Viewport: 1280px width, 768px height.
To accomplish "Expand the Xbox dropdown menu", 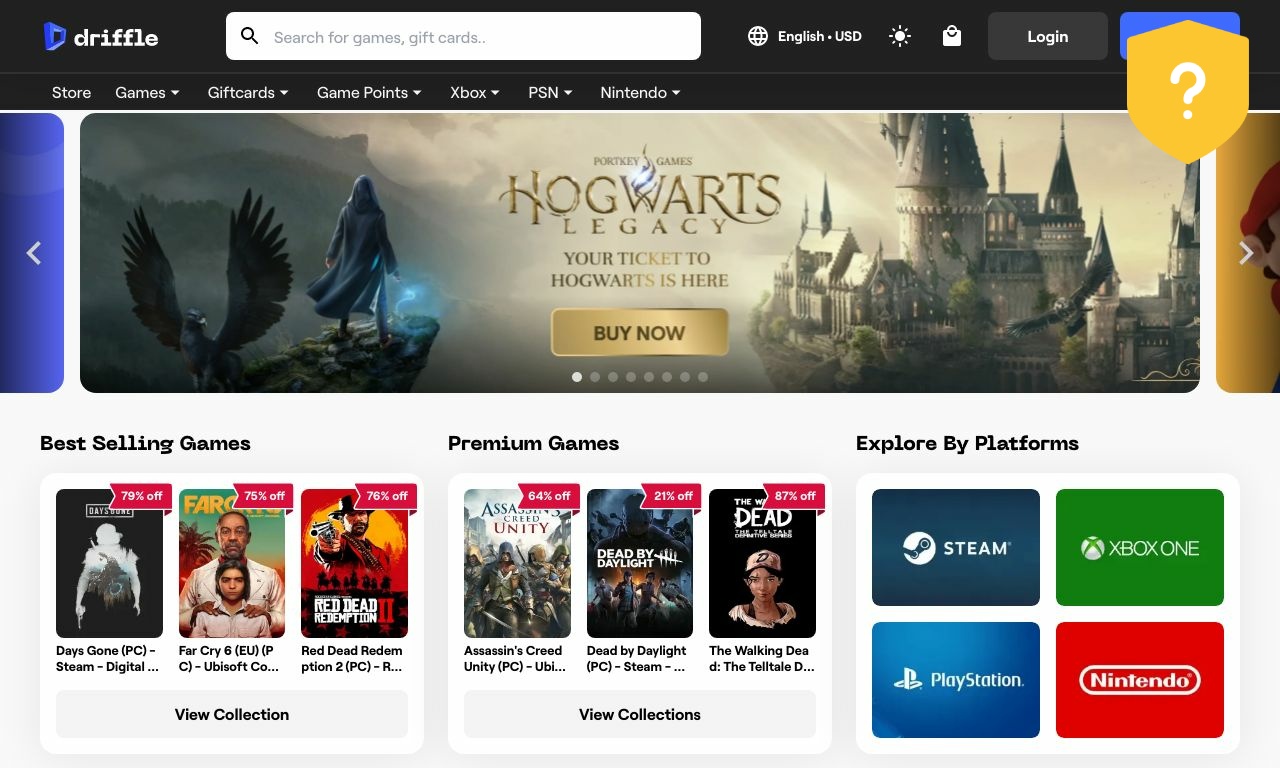I will pos(475,92).
